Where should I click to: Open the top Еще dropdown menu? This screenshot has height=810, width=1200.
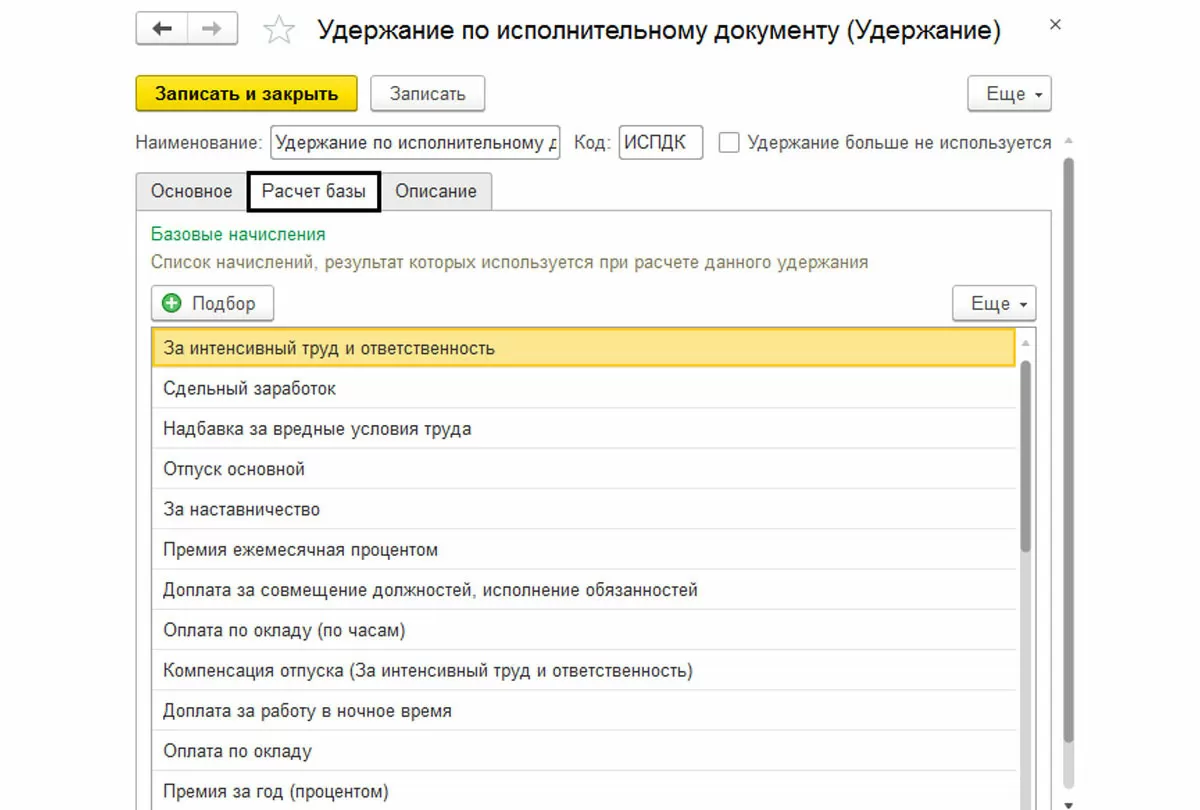[x=1010, y=94]
